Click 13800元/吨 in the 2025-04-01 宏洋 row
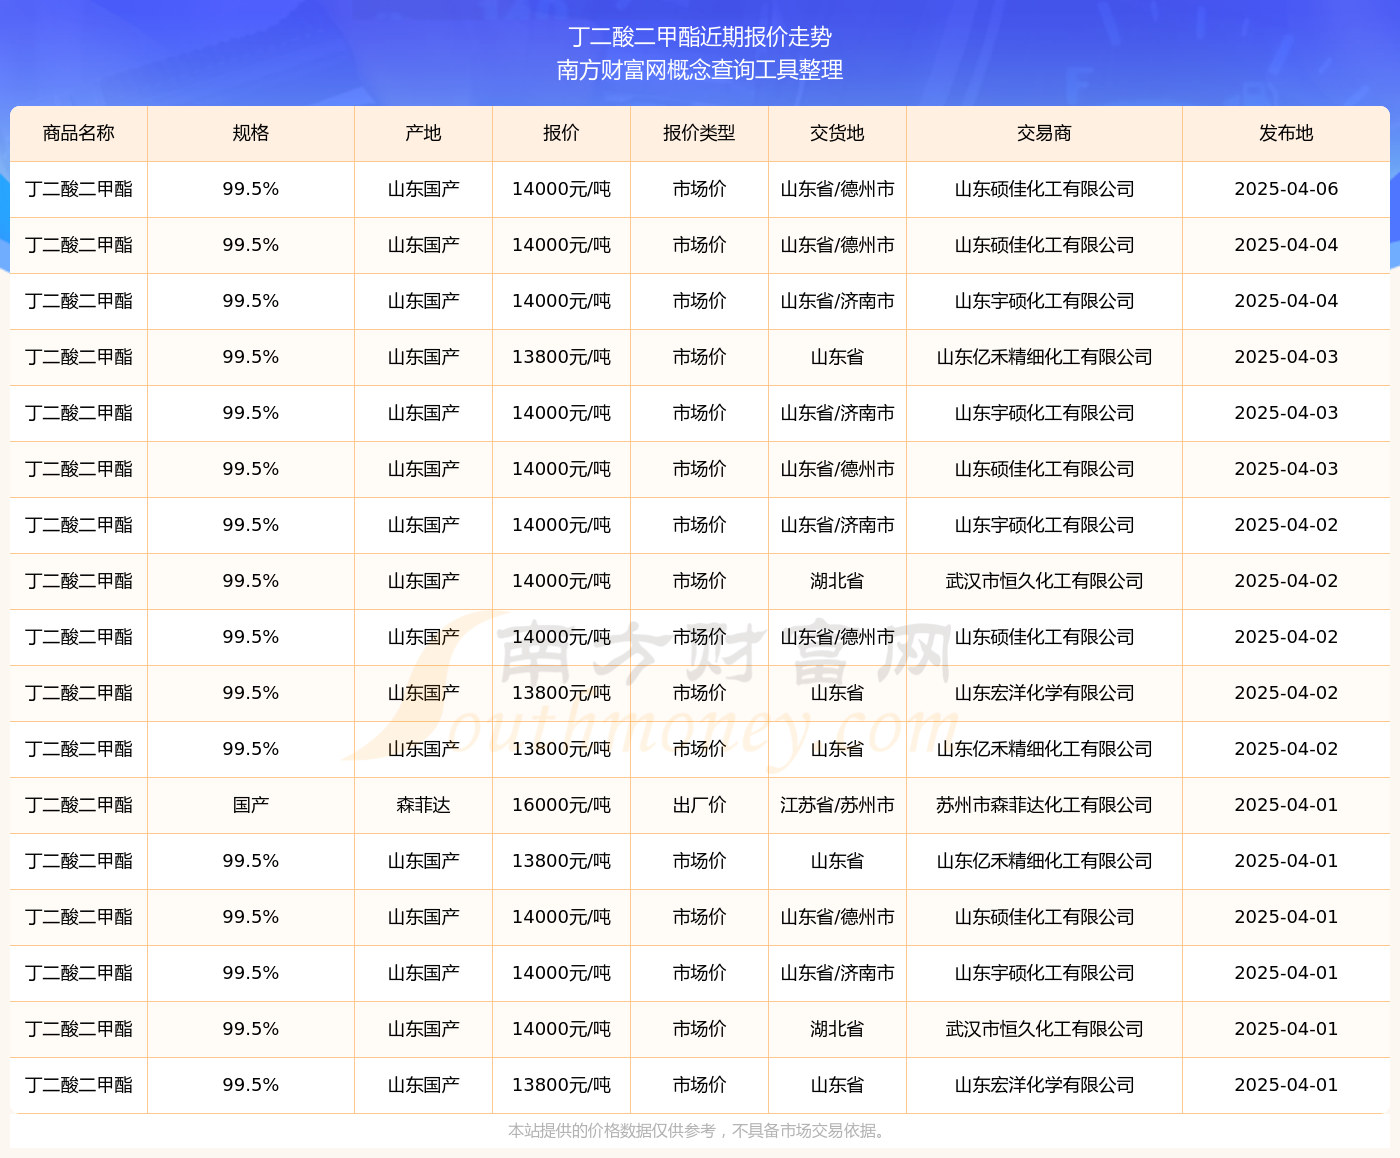This screenshot has width=1400, height=1158. [x=561, y=1085]
